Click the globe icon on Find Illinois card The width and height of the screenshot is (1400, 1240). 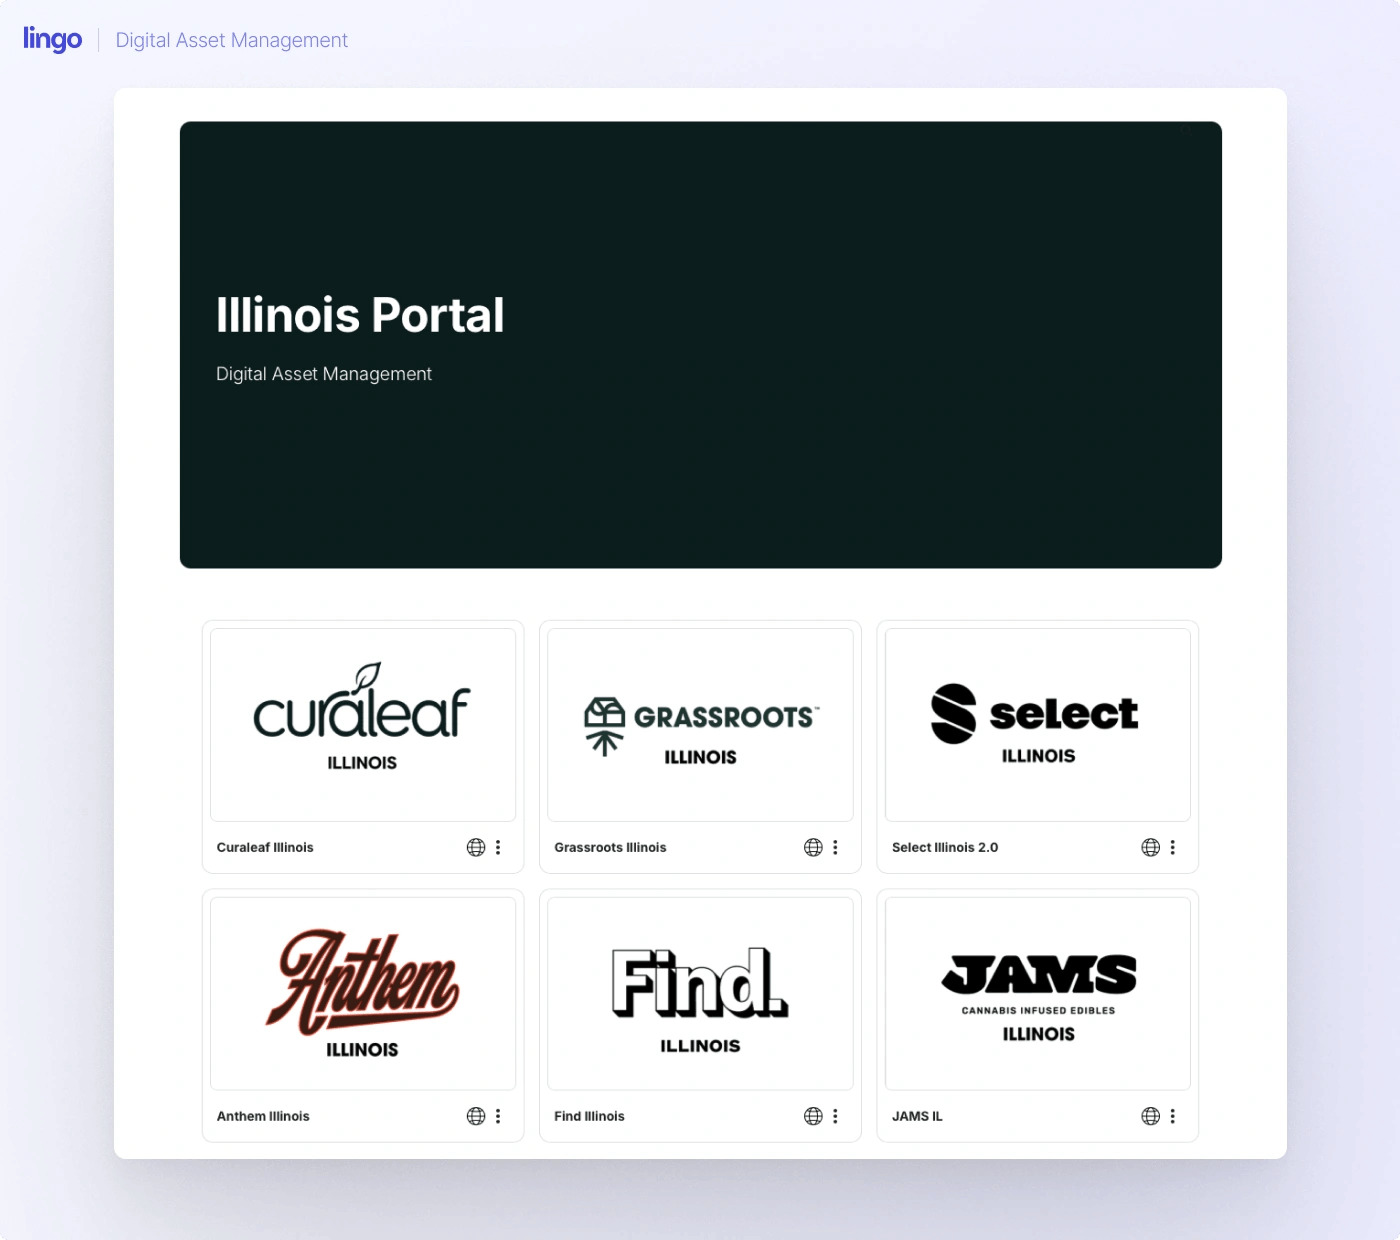coord(813,1116)
